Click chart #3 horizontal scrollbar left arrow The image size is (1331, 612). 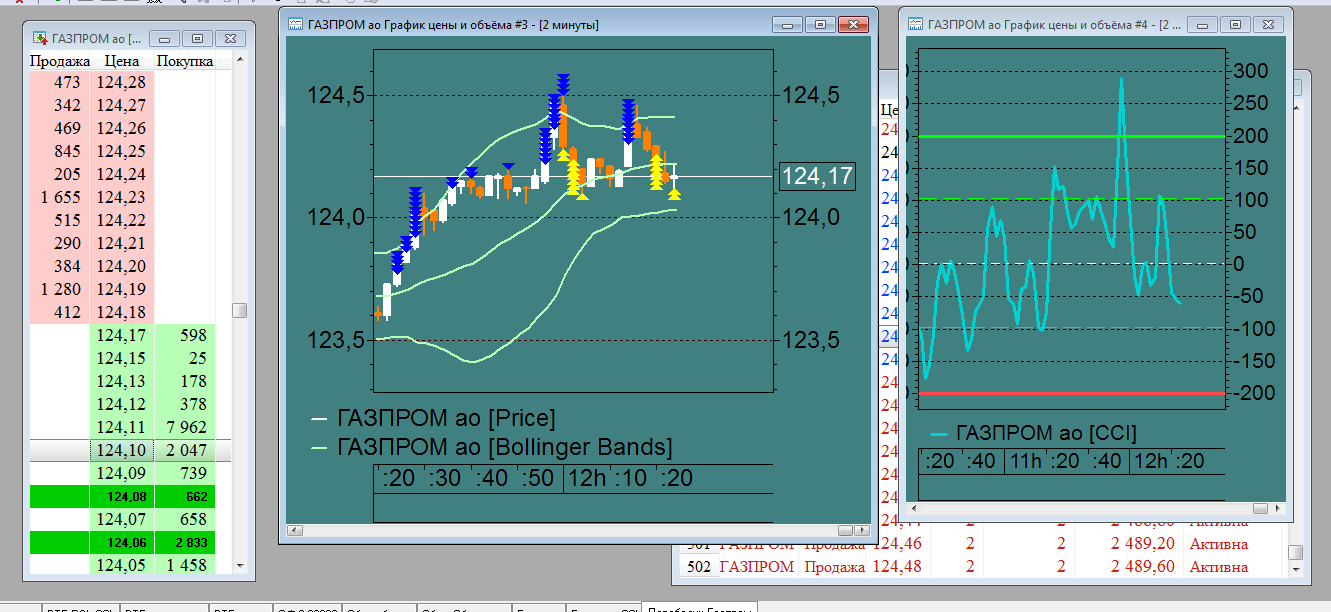(x=293, y=529)
